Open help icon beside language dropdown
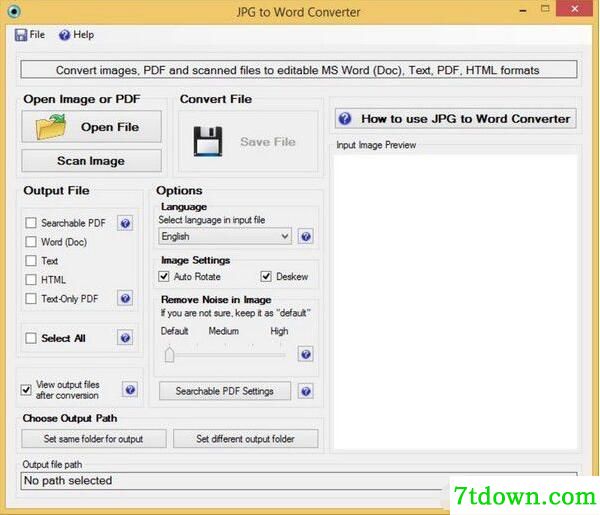The image size is (600, 515). pos(305,236)
